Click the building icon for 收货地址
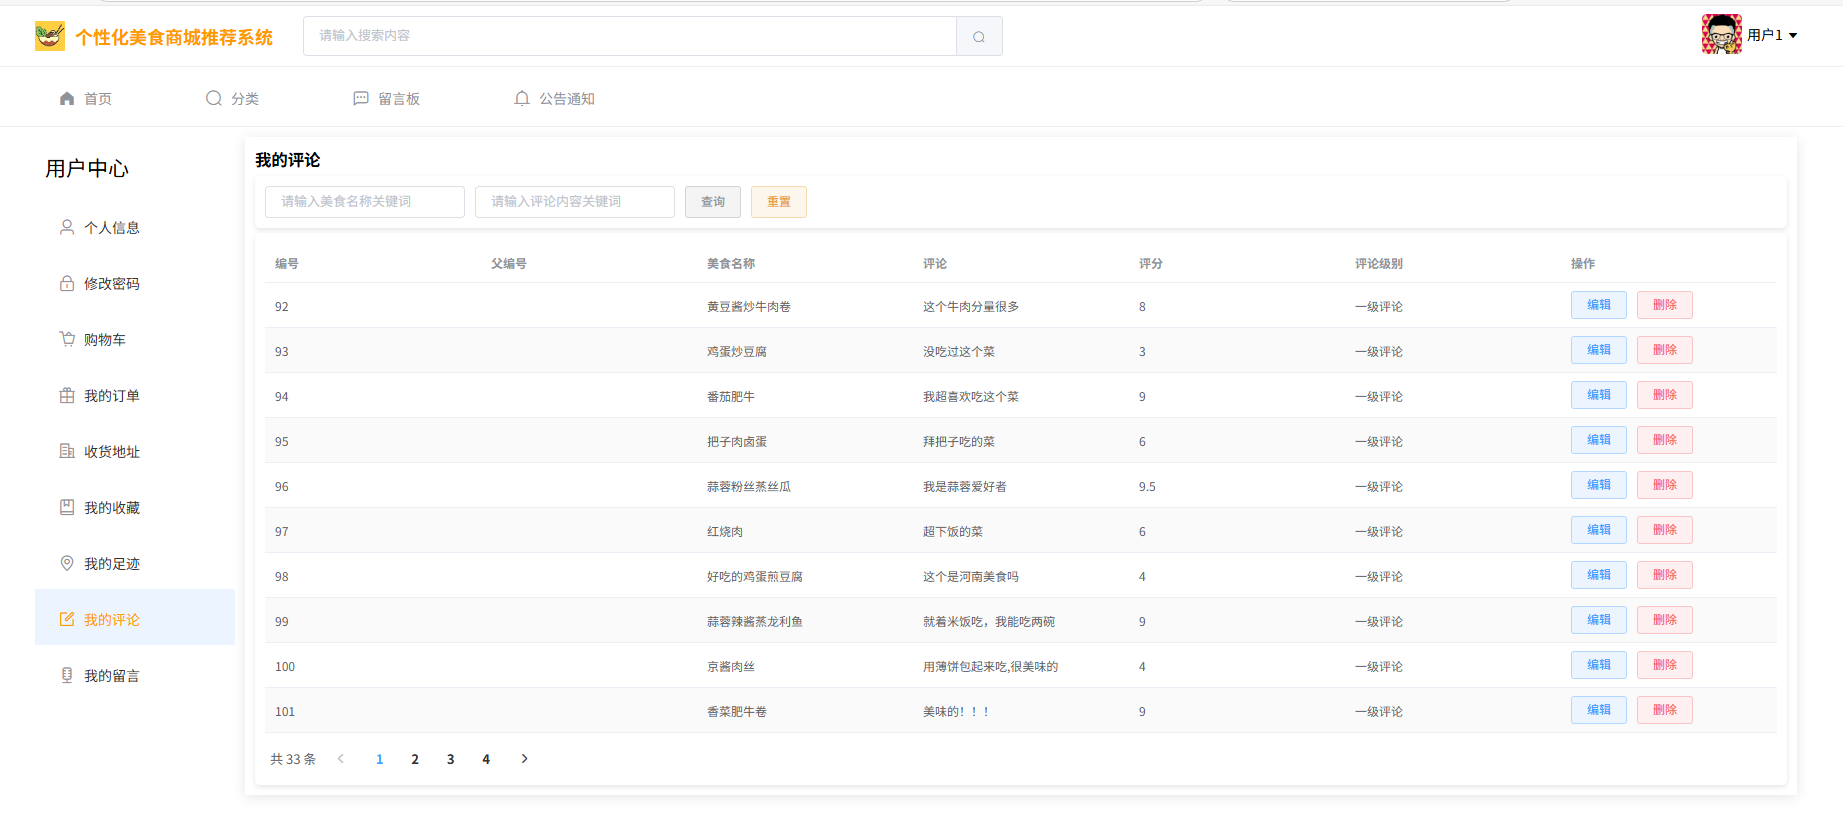The height and width of the screenshot is (833, 1843). (x=67, y=451)
